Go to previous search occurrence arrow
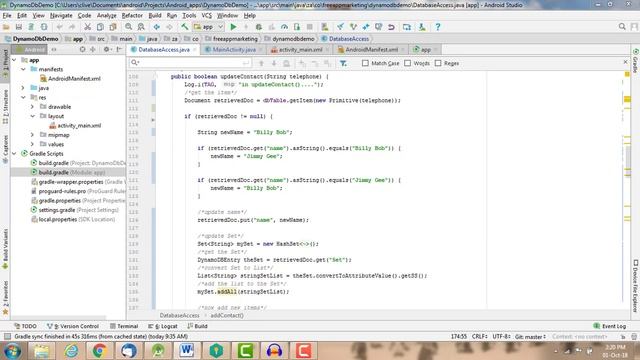Image resolution: width=640 pixels, height=360 pixels. [261, 63]
